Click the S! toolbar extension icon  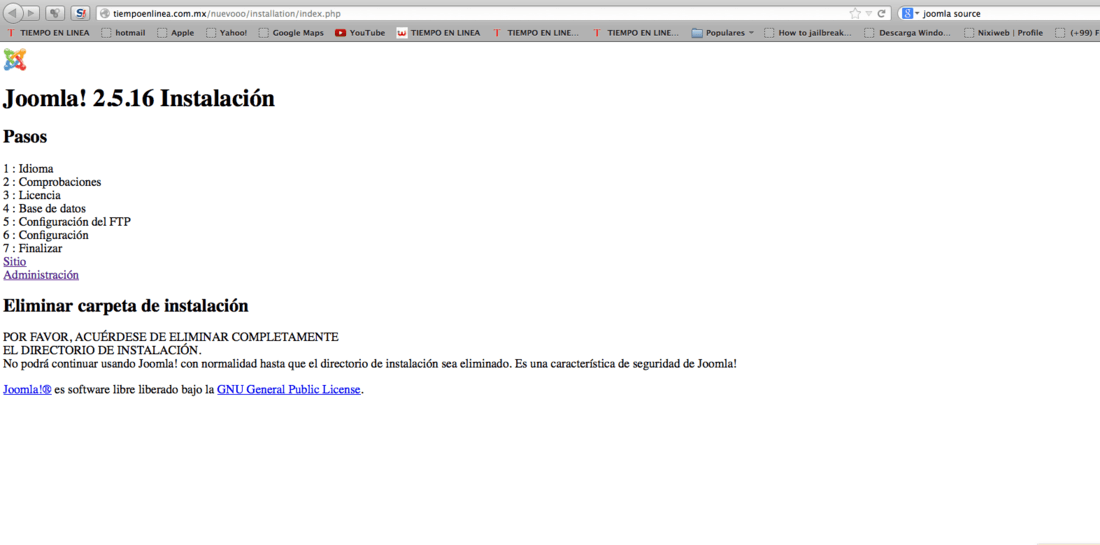coord(80,13)
